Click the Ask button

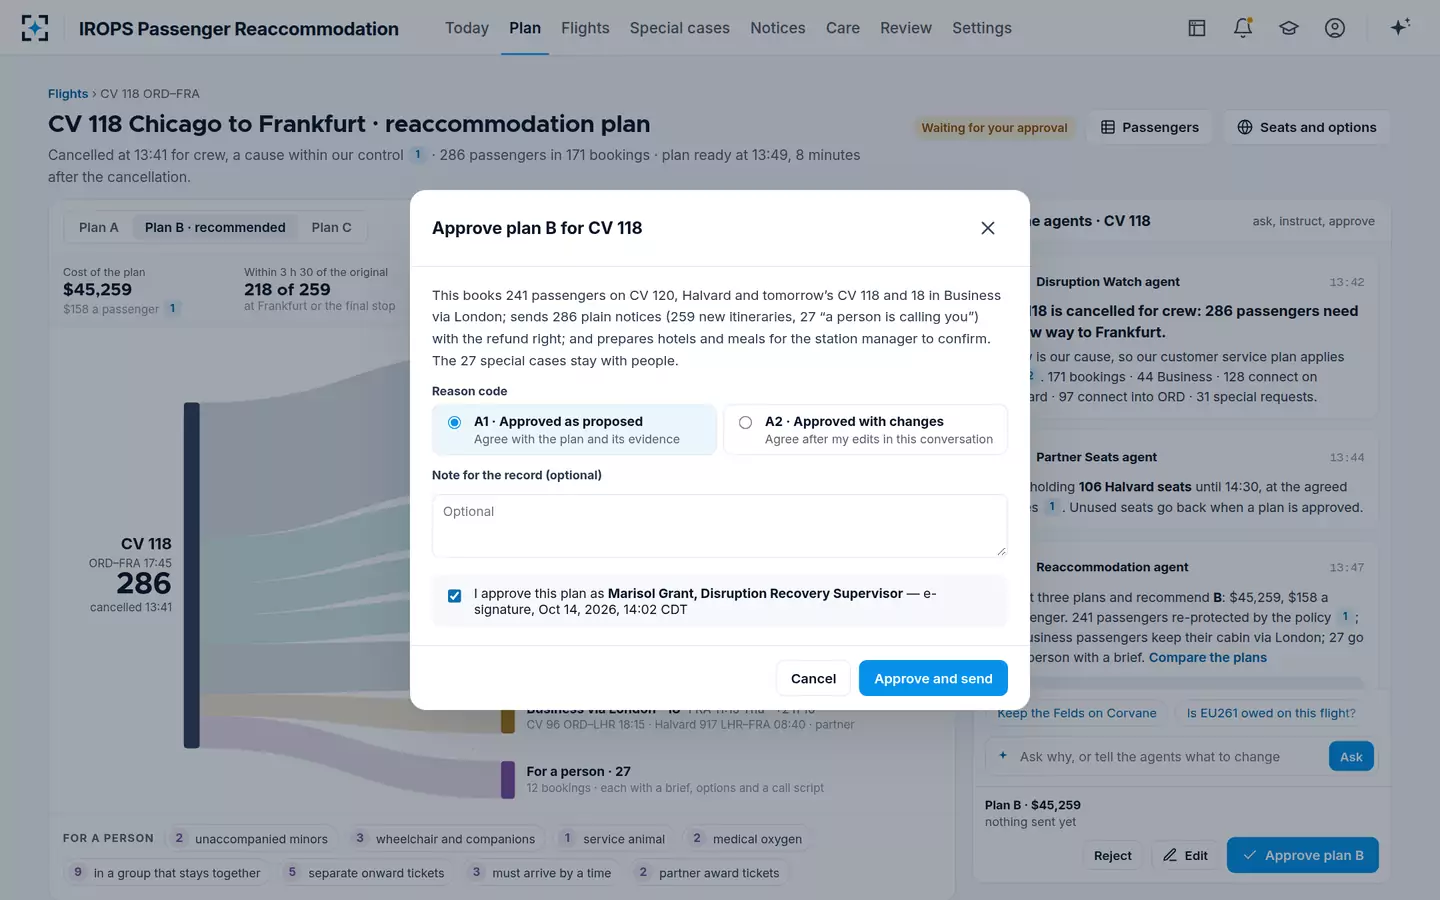click(x=1351, y=757)
